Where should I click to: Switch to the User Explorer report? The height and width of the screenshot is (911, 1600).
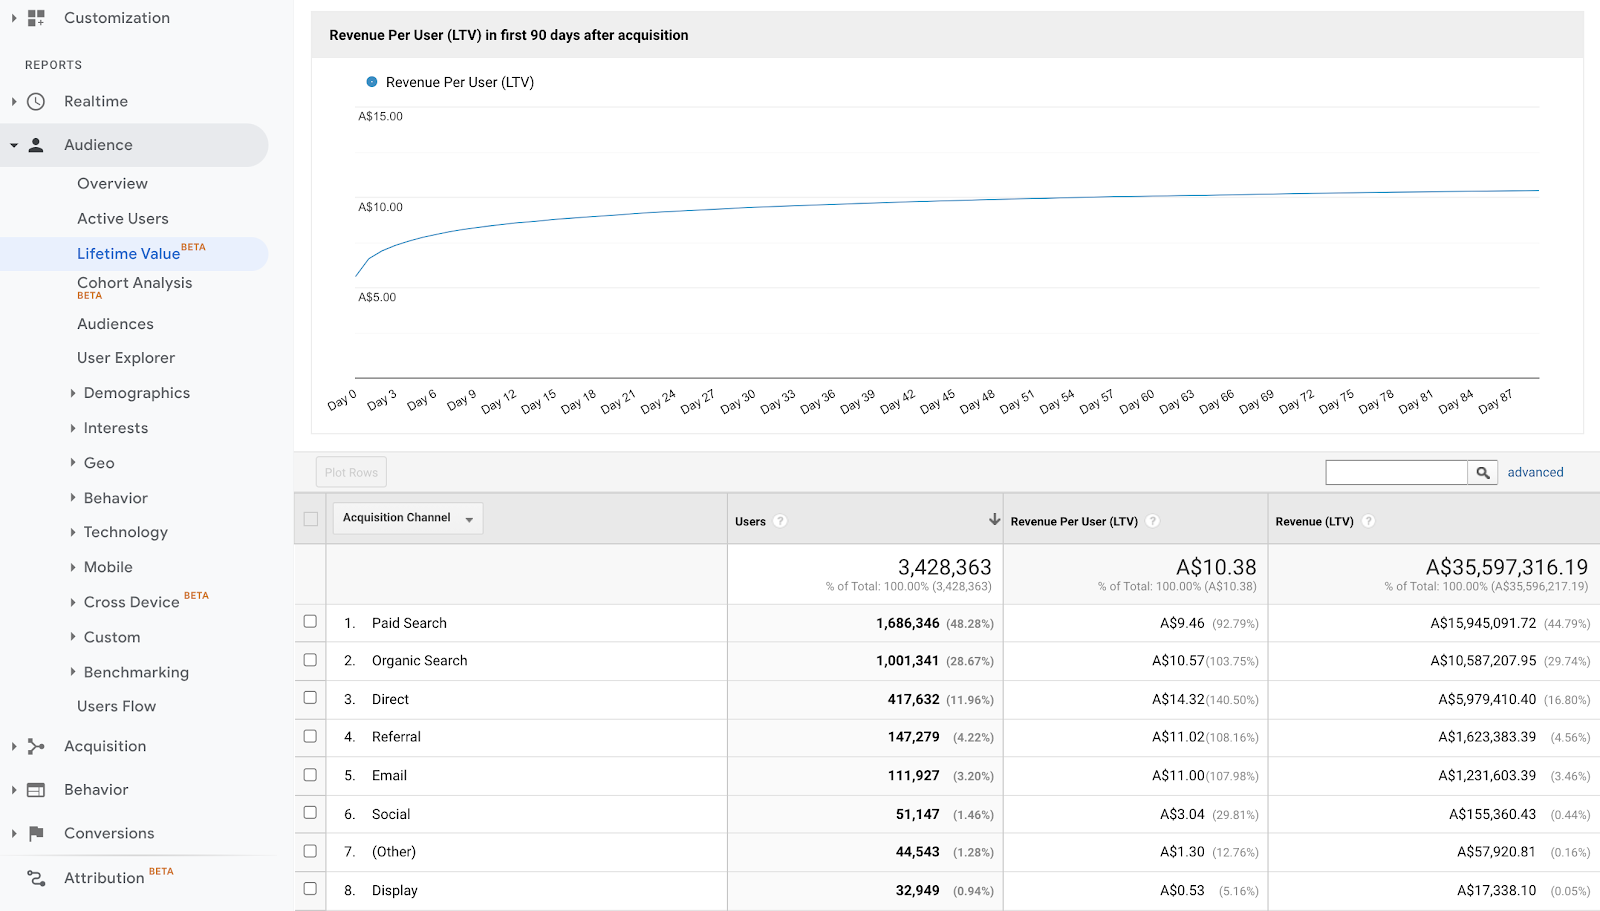(x=125, y=357)
